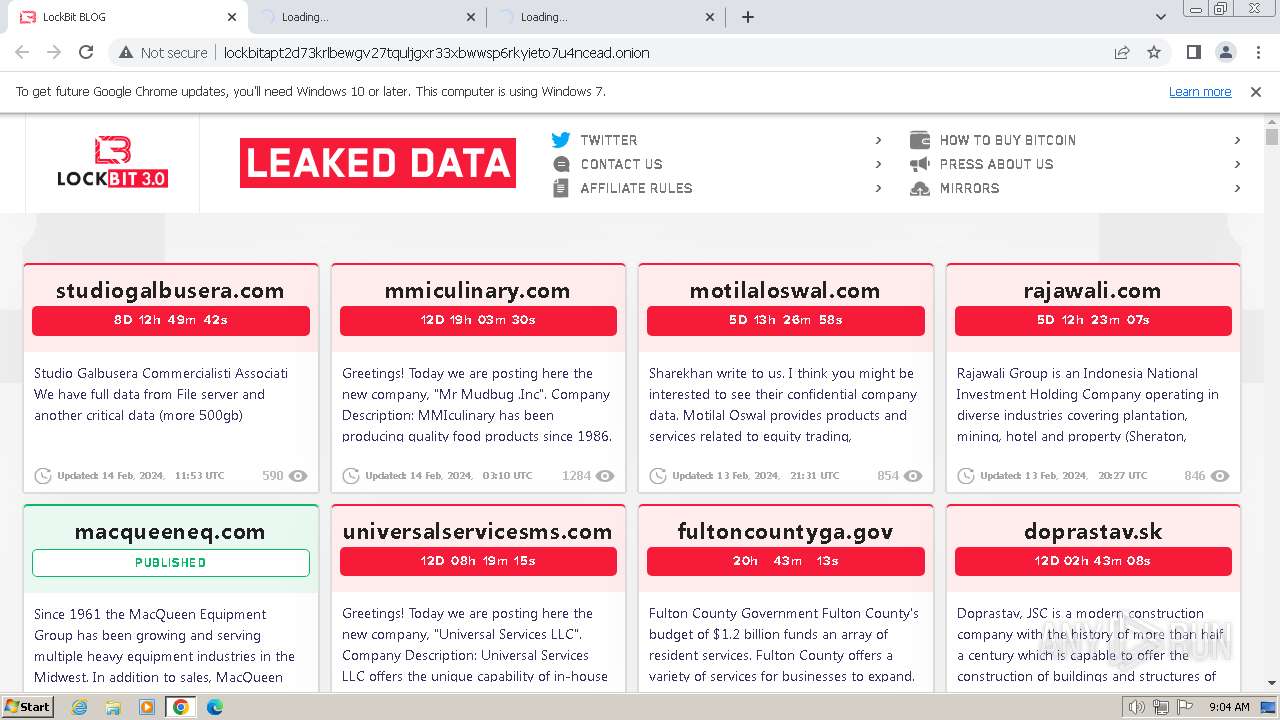Image resolution: width=1280 pixels, height=720 pixels.
Task: Switch to the third Loading tab
Action: click(x=605, y=17)
